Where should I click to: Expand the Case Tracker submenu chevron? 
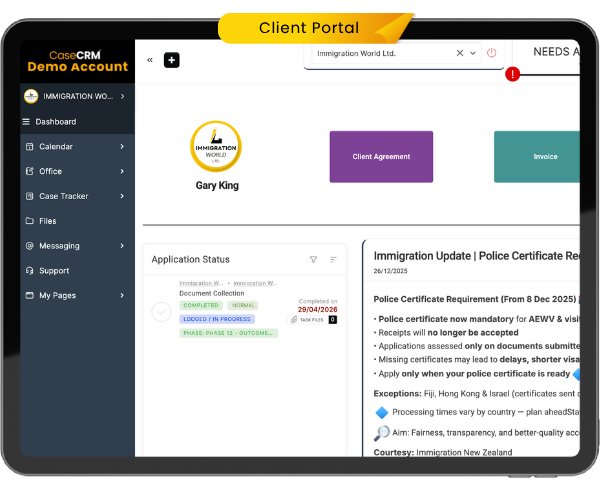tap(122, 196)
